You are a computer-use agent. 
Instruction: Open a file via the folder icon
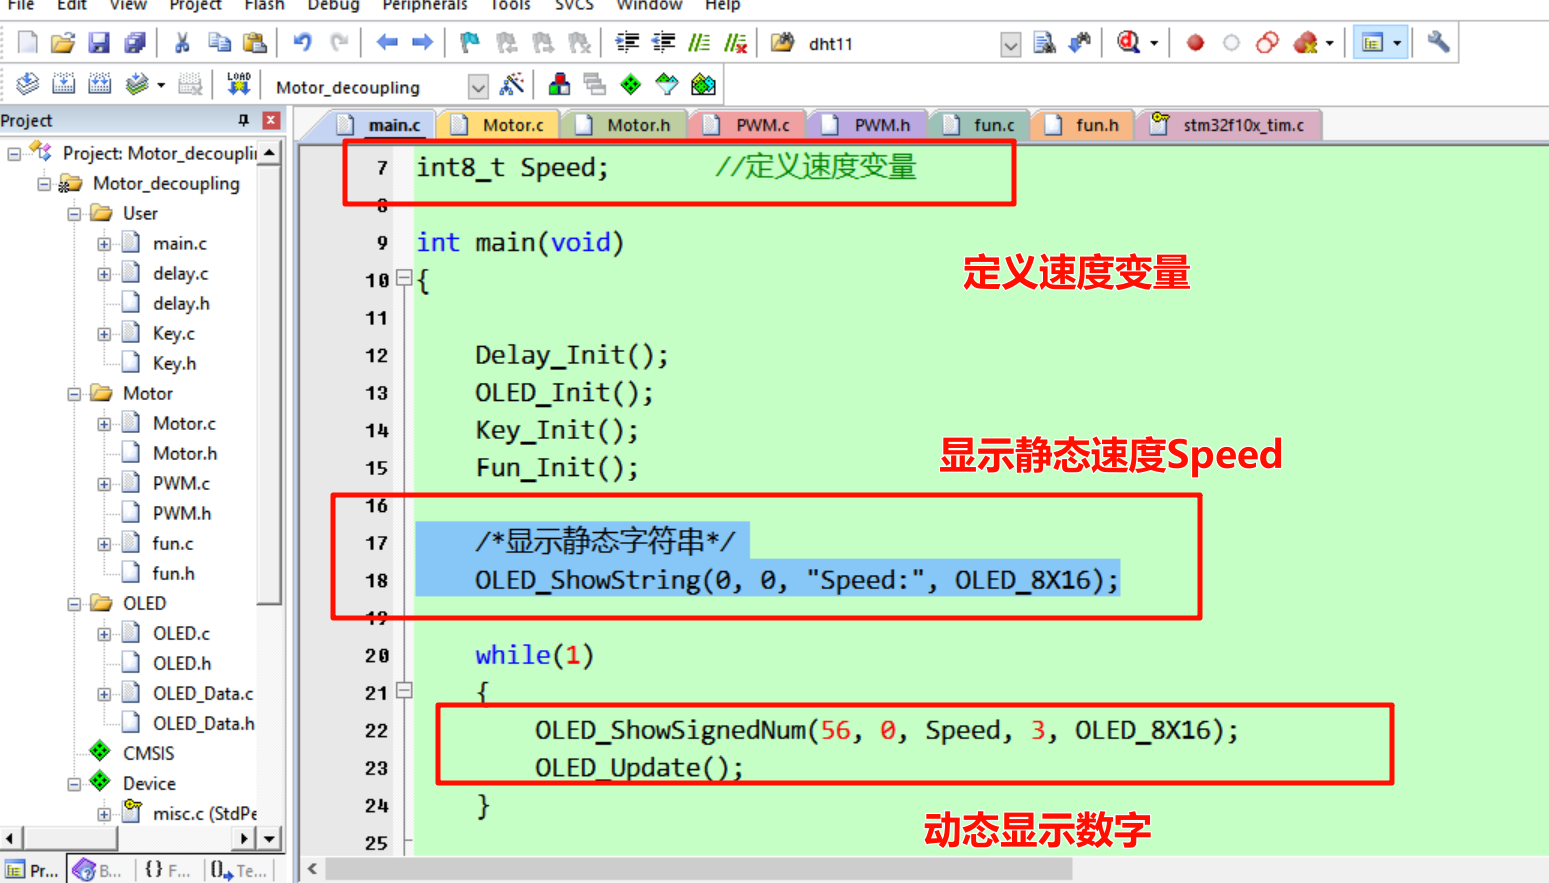(x=62, y=43)
